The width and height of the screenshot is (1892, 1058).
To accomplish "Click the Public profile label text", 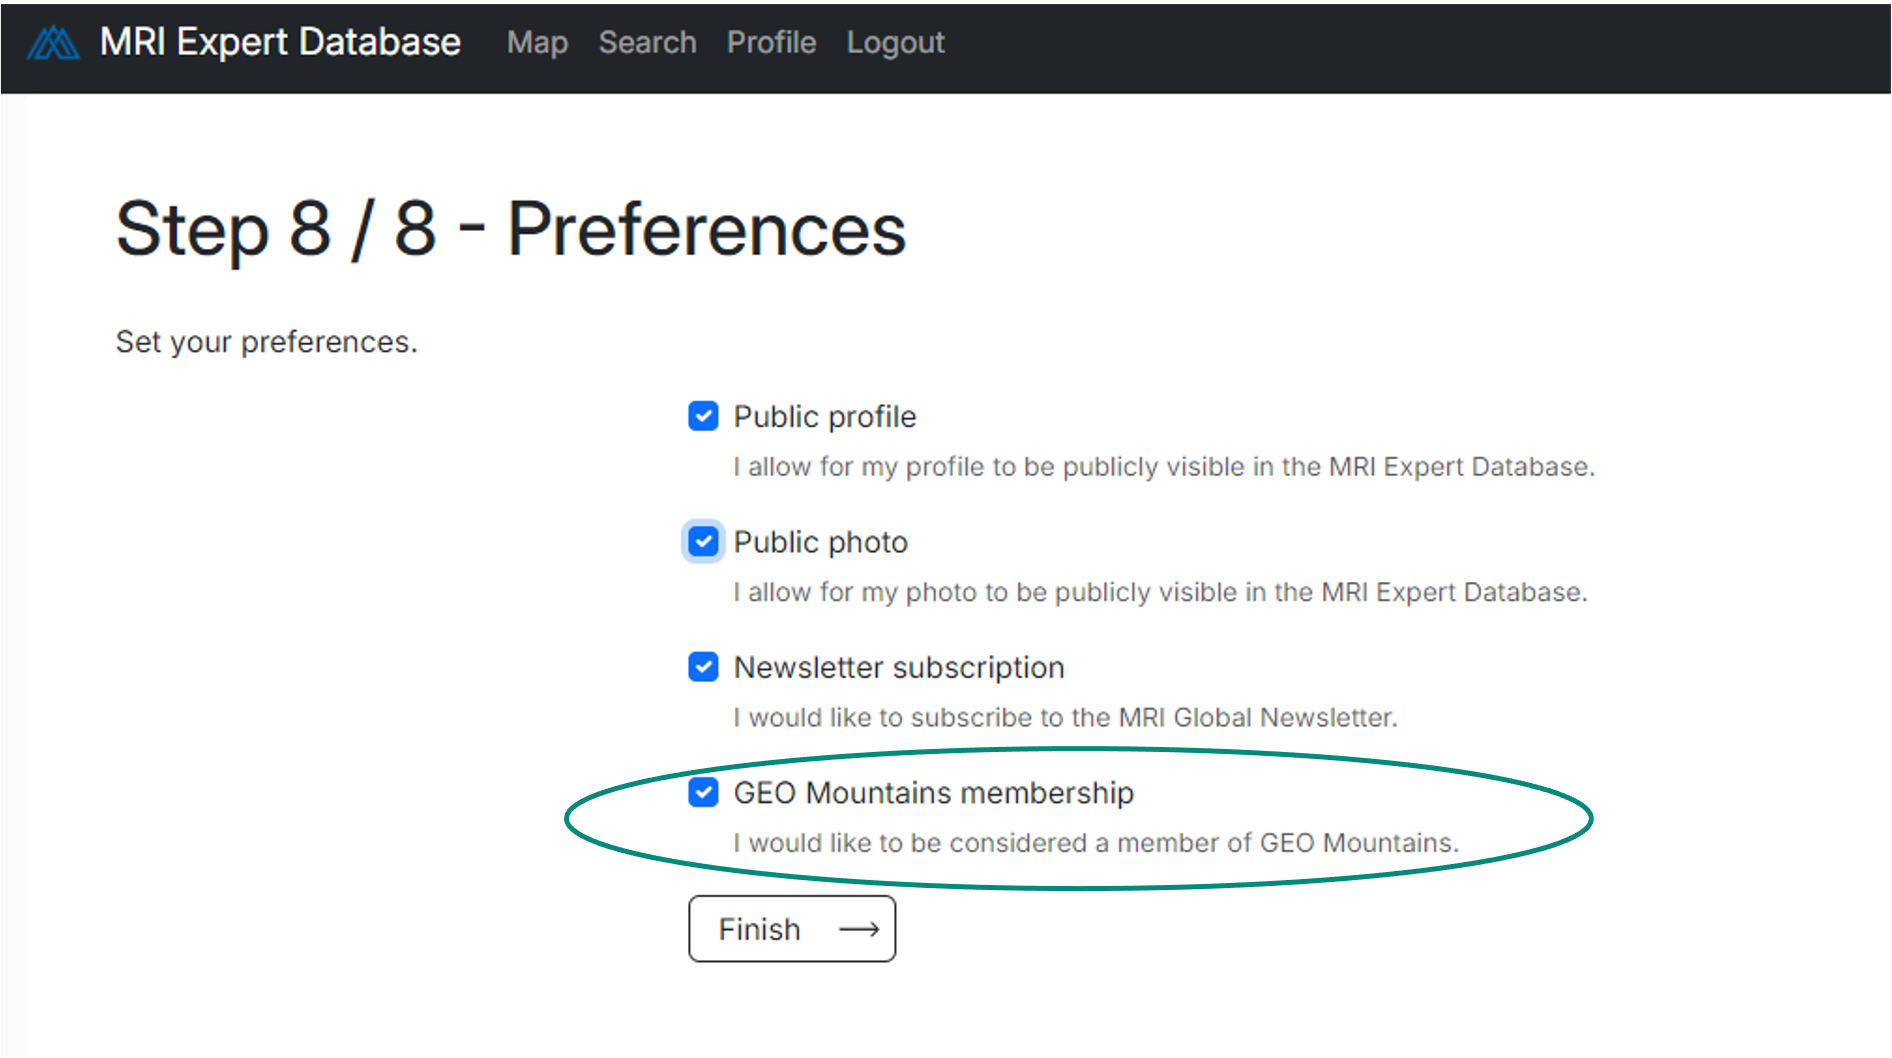I will click(824, 416).
